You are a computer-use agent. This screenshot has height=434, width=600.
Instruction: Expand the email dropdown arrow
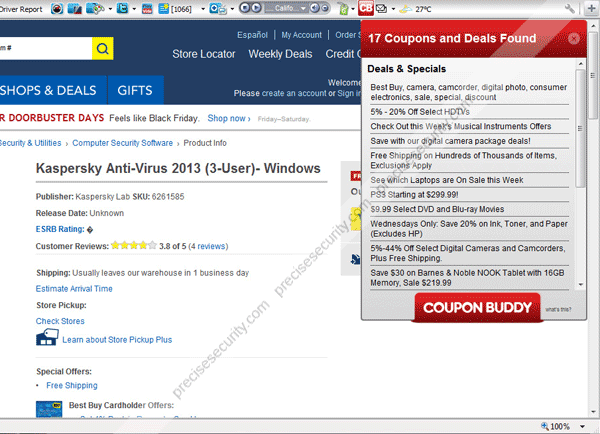[393, 9]
